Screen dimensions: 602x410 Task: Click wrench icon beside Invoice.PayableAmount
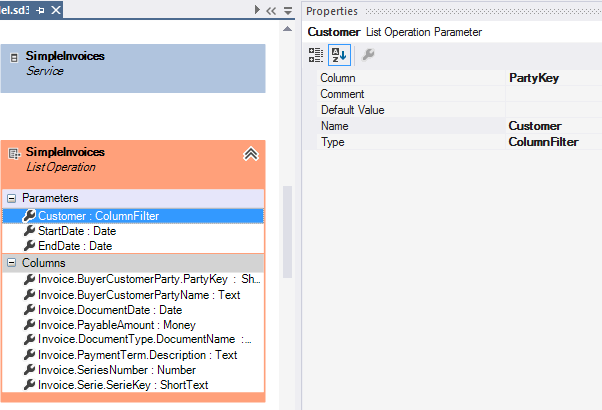30,324
